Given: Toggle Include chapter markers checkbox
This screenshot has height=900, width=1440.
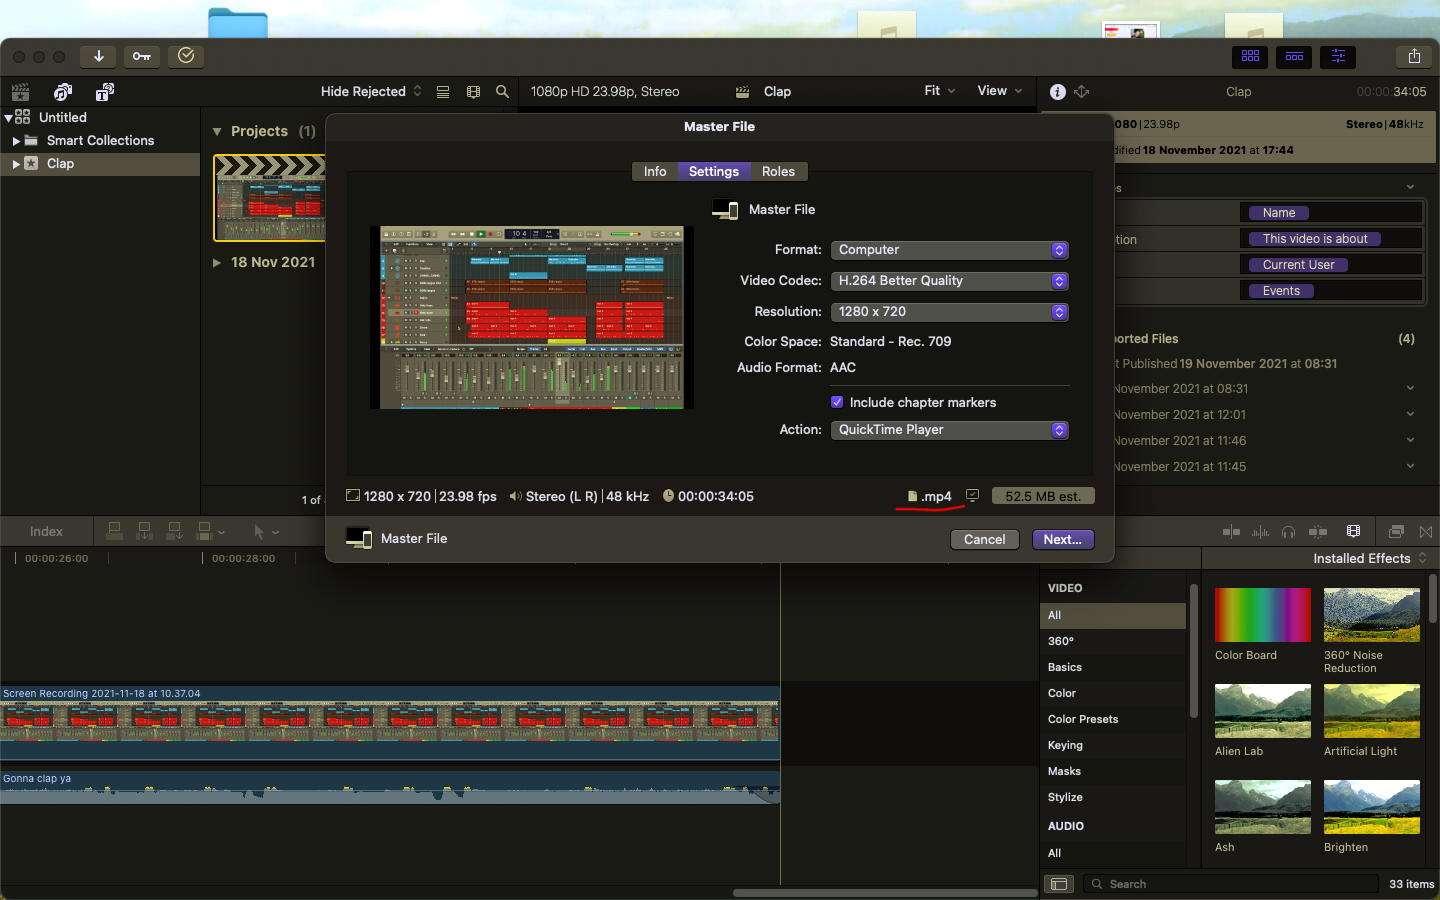Looking at the screenshot, I should (837, 402).
